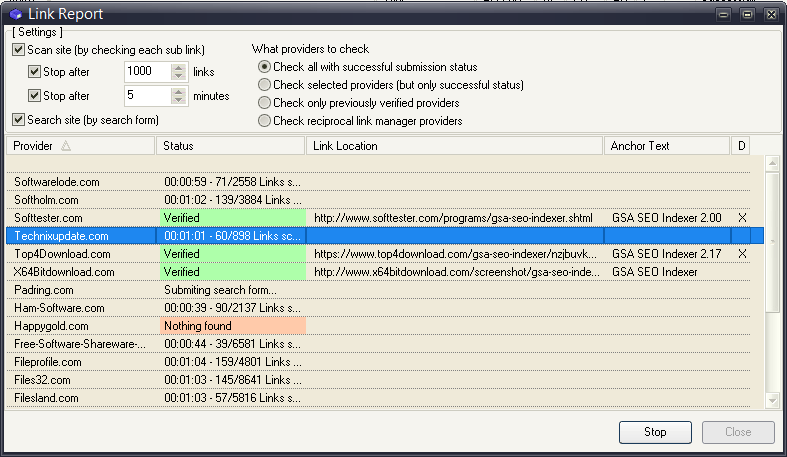
Task: Select the Softwarelode.com row
Action: (378, 182)
